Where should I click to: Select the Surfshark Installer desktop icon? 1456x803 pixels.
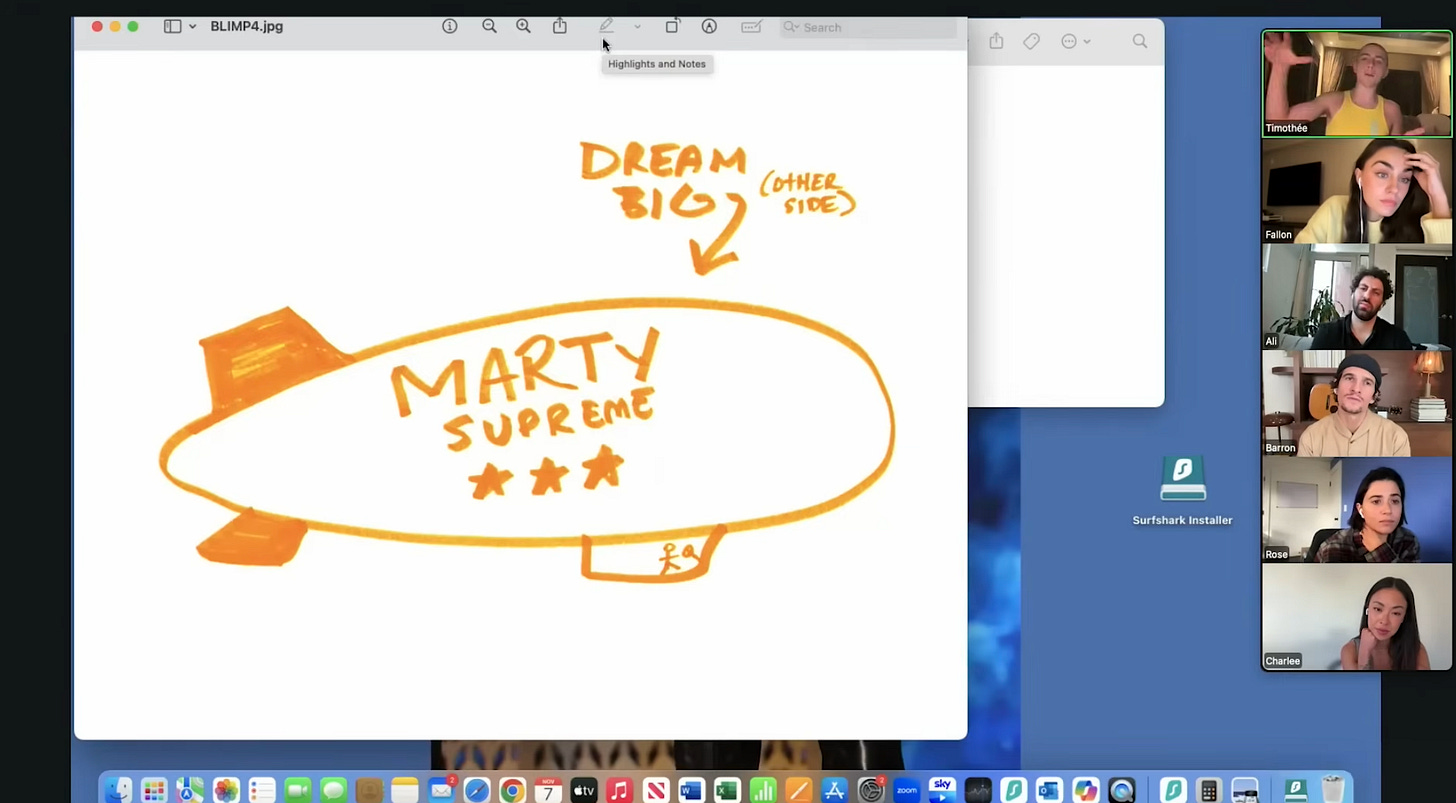point(1182,490)
